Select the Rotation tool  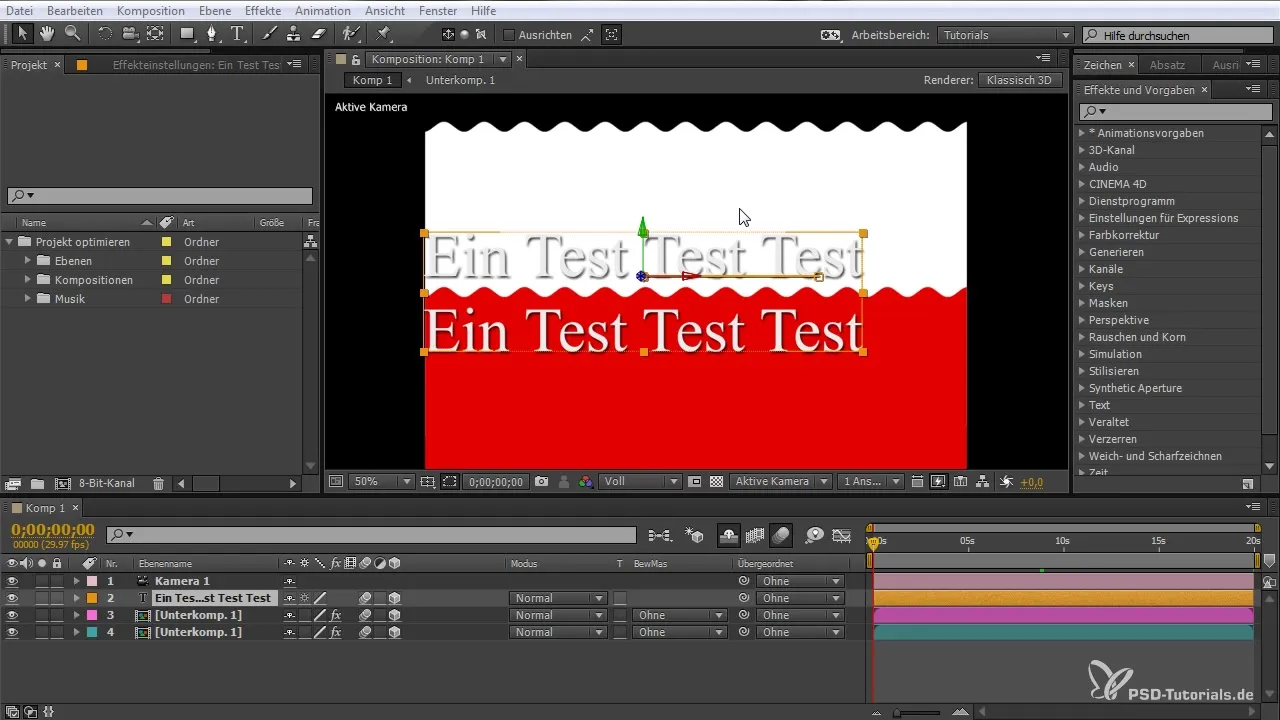[106, 34]
